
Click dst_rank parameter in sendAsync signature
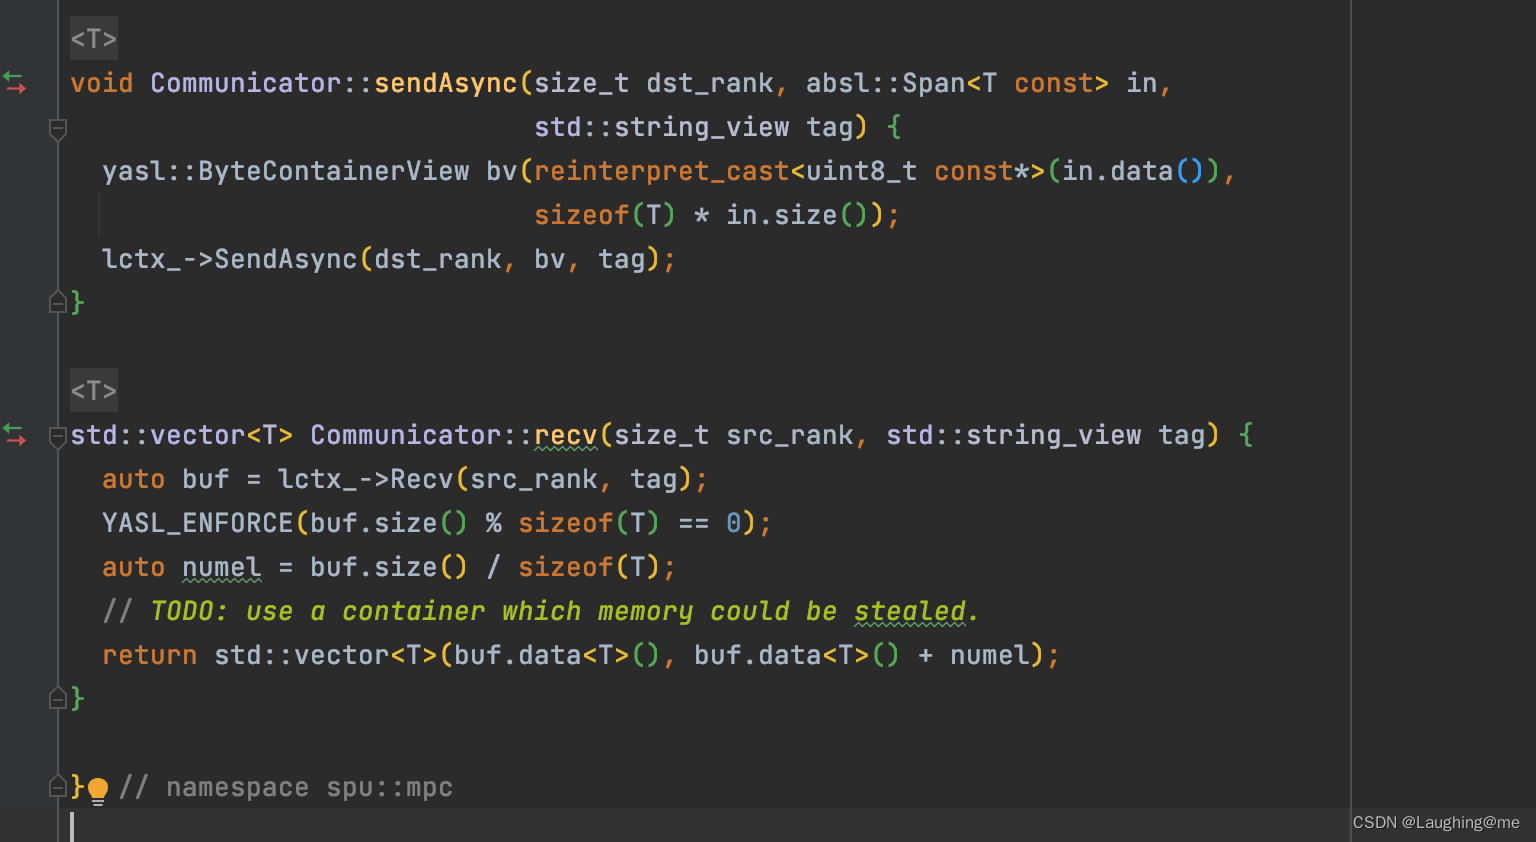tap(710, 83)
